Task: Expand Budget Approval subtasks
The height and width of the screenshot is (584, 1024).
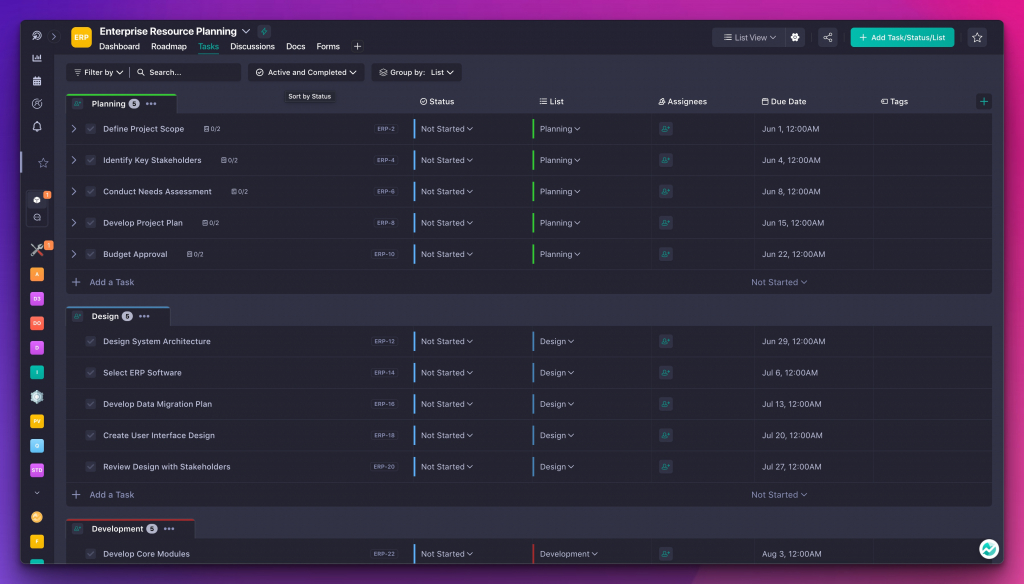Action: coord(74,254)
